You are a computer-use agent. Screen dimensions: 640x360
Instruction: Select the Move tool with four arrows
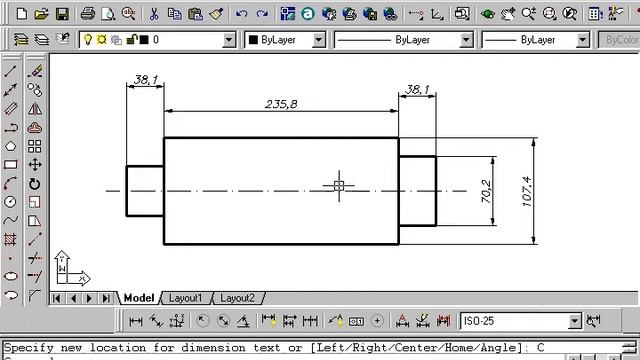(35, 165)
